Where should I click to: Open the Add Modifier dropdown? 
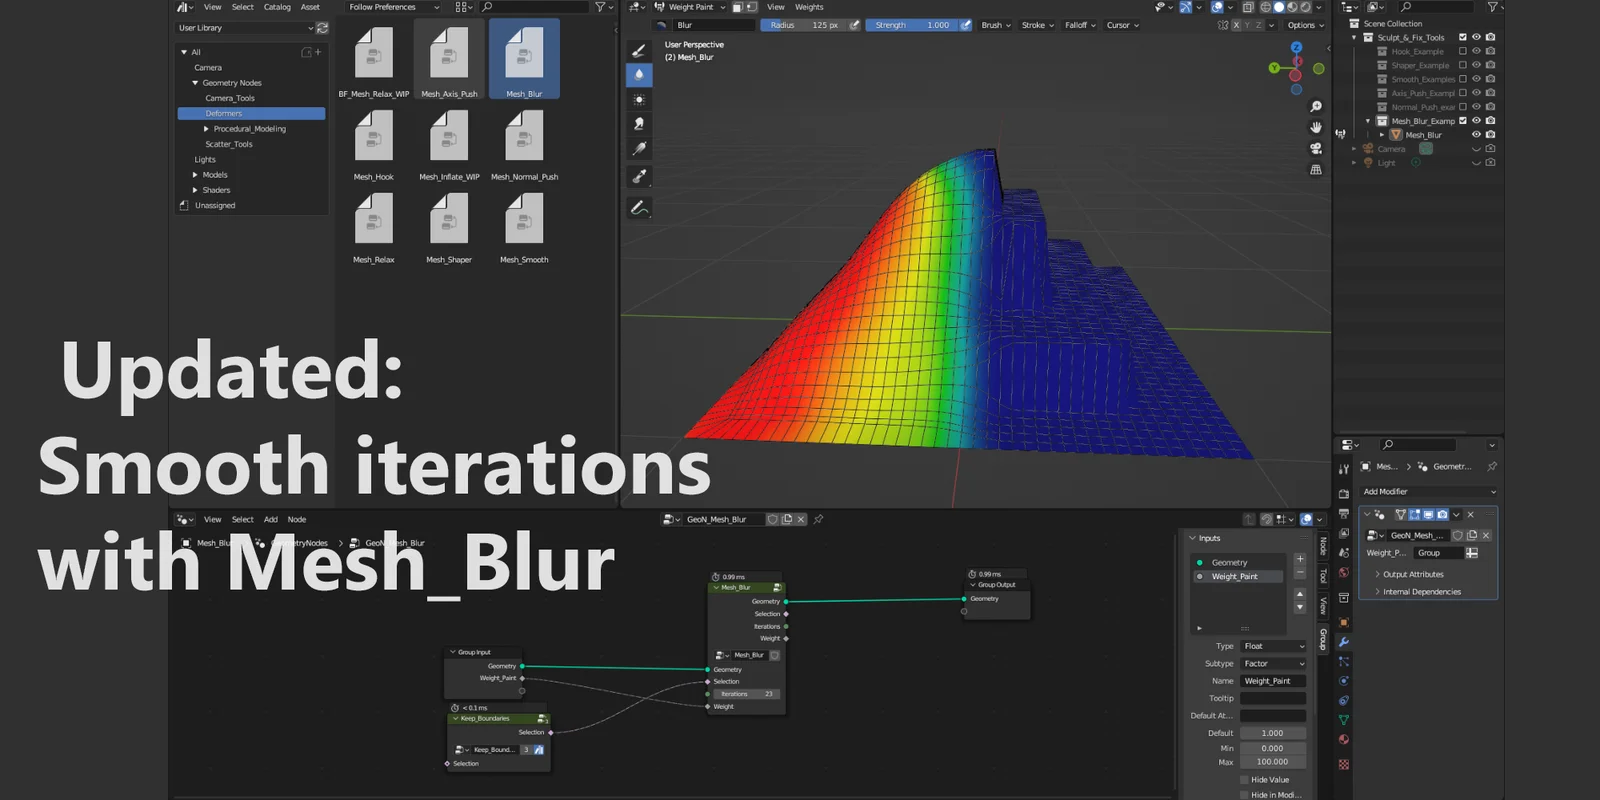[x=1430, y=492]
